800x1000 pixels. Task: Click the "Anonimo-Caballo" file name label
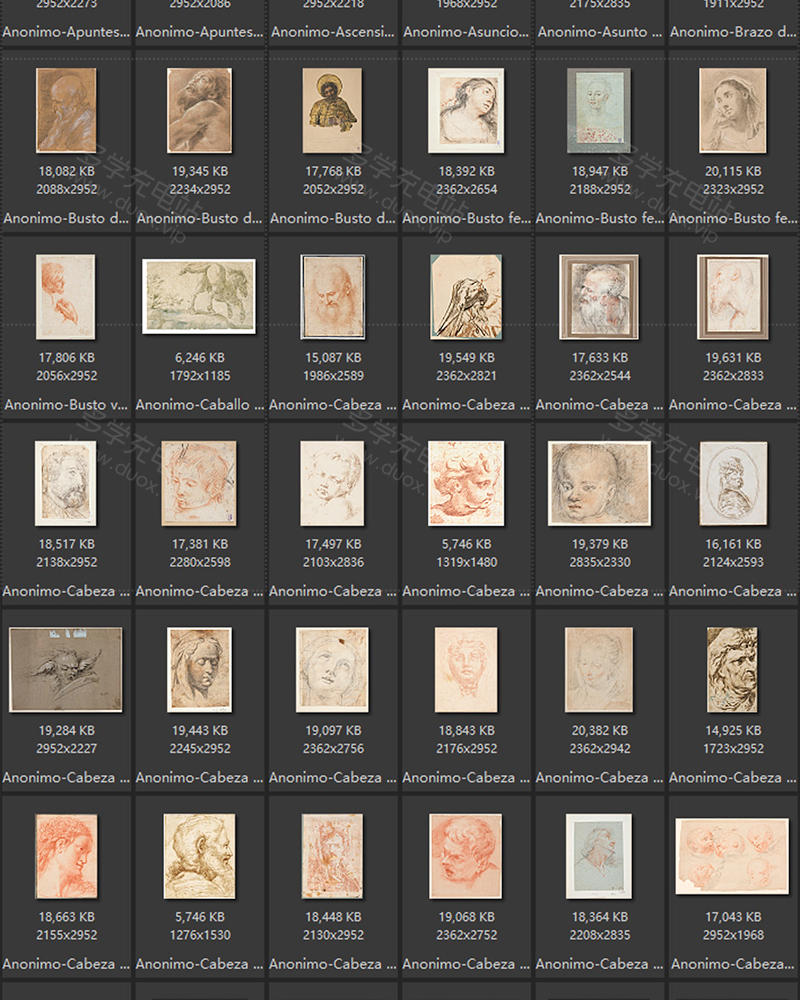(199, 405)
